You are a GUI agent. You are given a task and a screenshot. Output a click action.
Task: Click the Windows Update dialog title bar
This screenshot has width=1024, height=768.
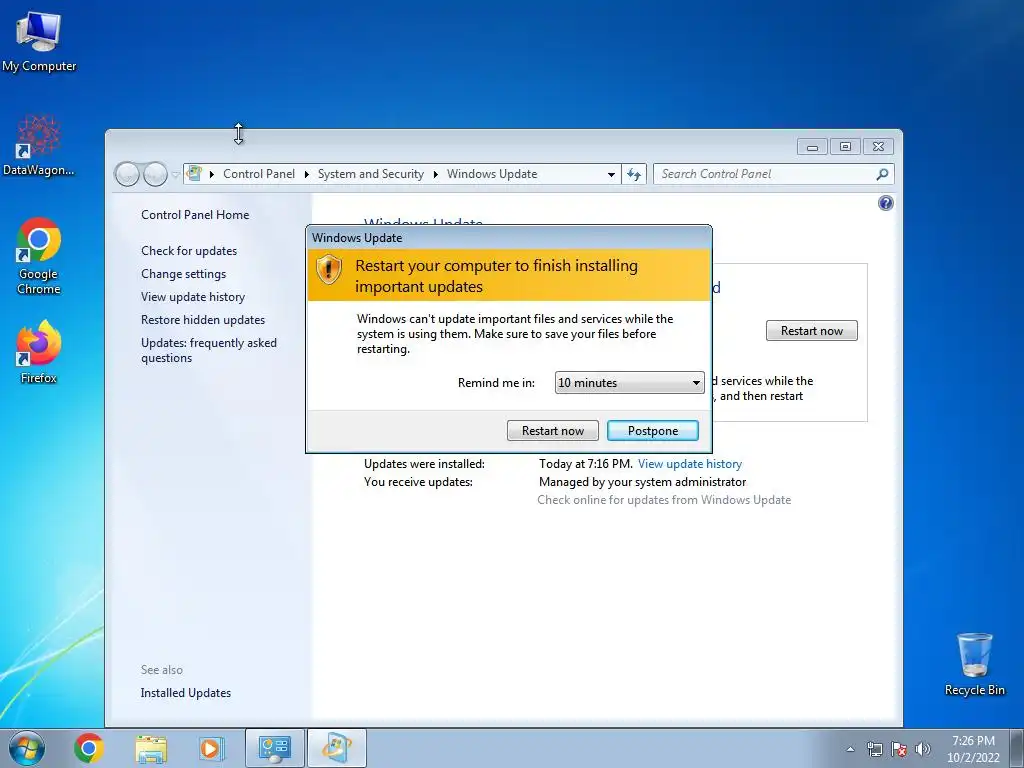(x=509, y=238)
